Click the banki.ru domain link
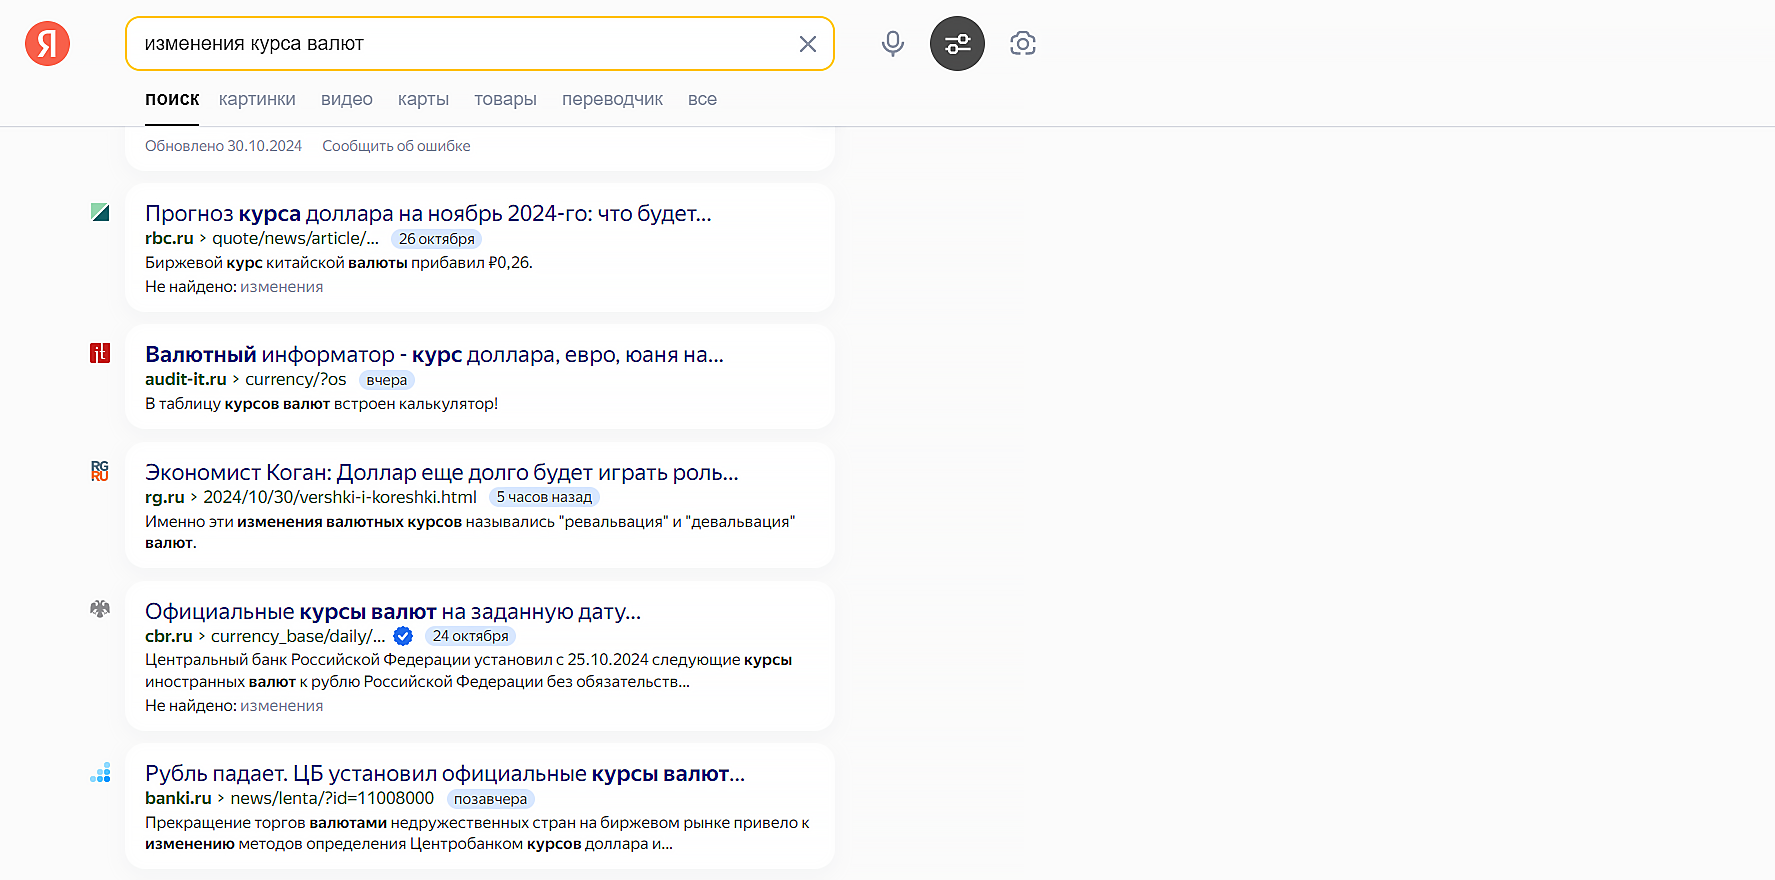The image size is (1775, 880). pyautogui.click(x=178, y=798)
